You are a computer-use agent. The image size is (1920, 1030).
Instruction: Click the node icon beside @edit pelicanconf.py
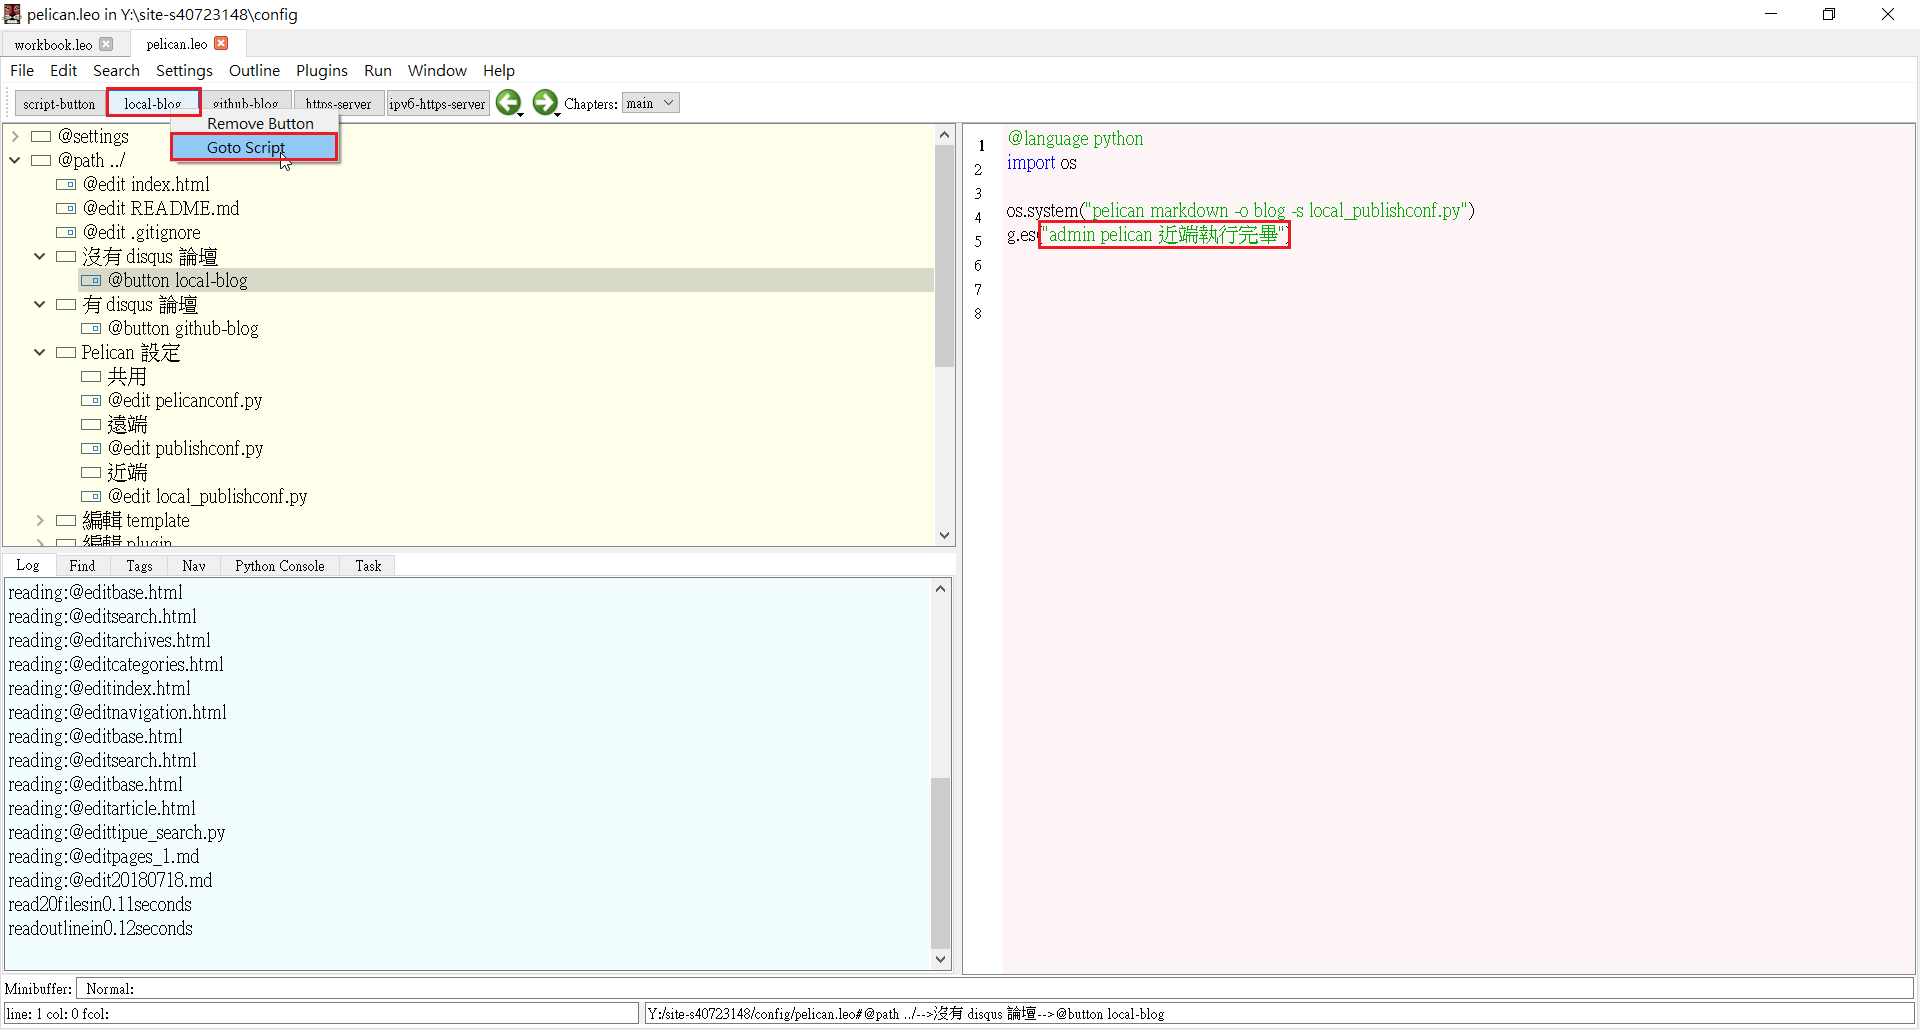(91, 401)
